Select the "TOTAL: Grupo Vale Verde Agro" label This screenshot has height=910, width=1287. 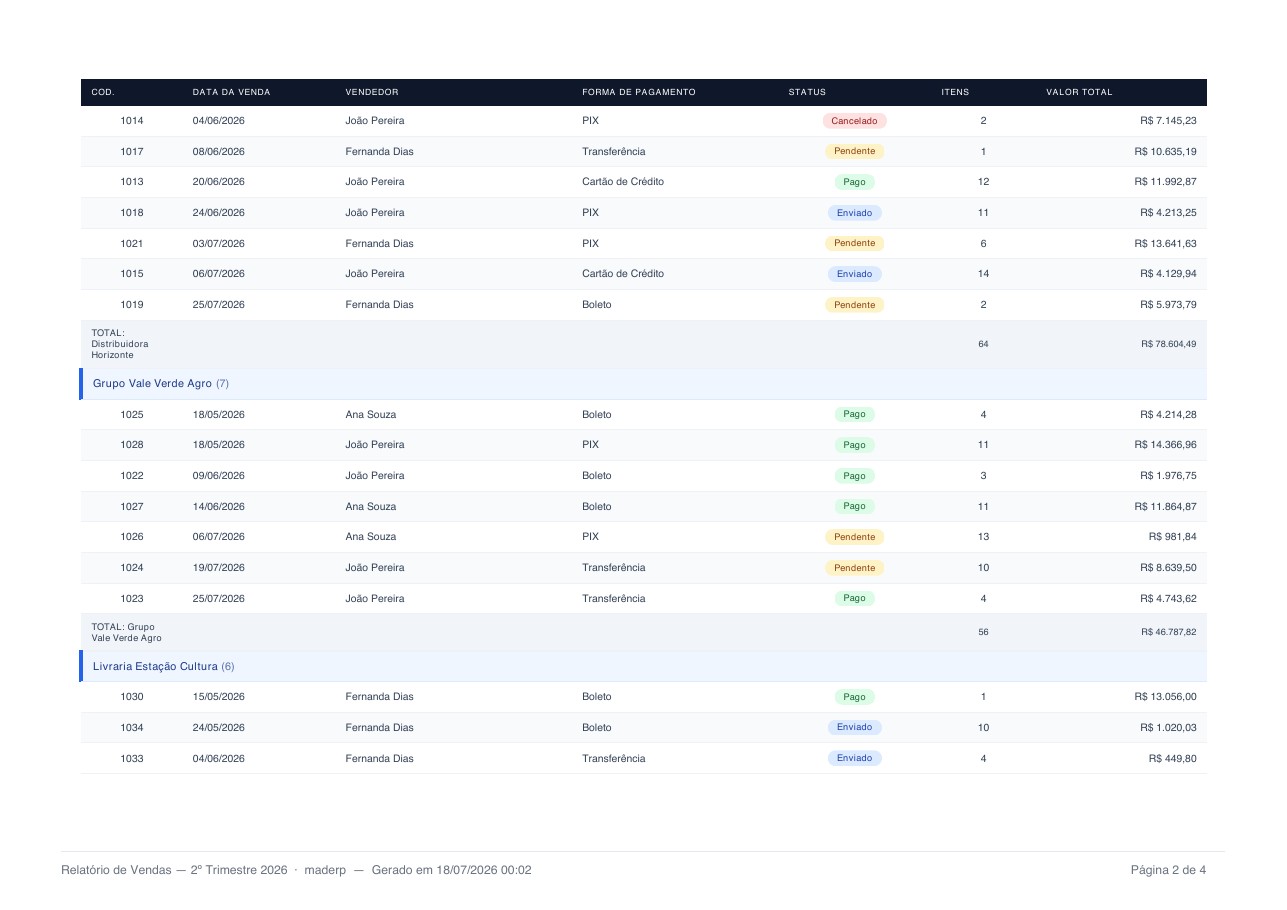coord(126,633)
